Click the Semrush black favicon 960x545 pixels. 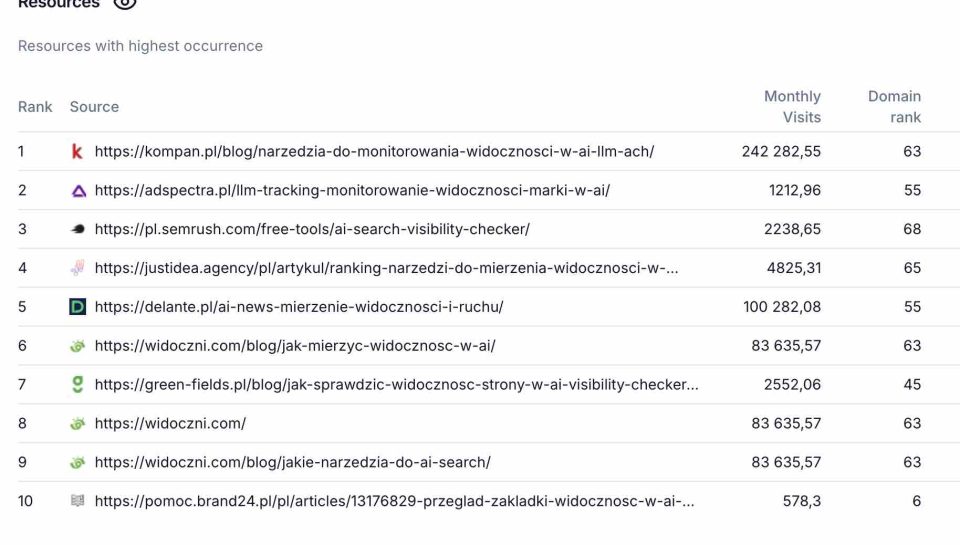click(x=78, y=229)
